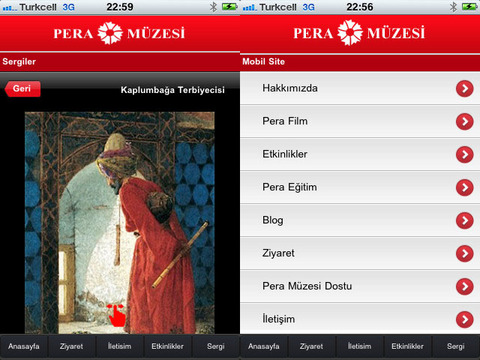
Task: Tap the red arrow icon next to Hakkımızda
Action: click(465, 89)
